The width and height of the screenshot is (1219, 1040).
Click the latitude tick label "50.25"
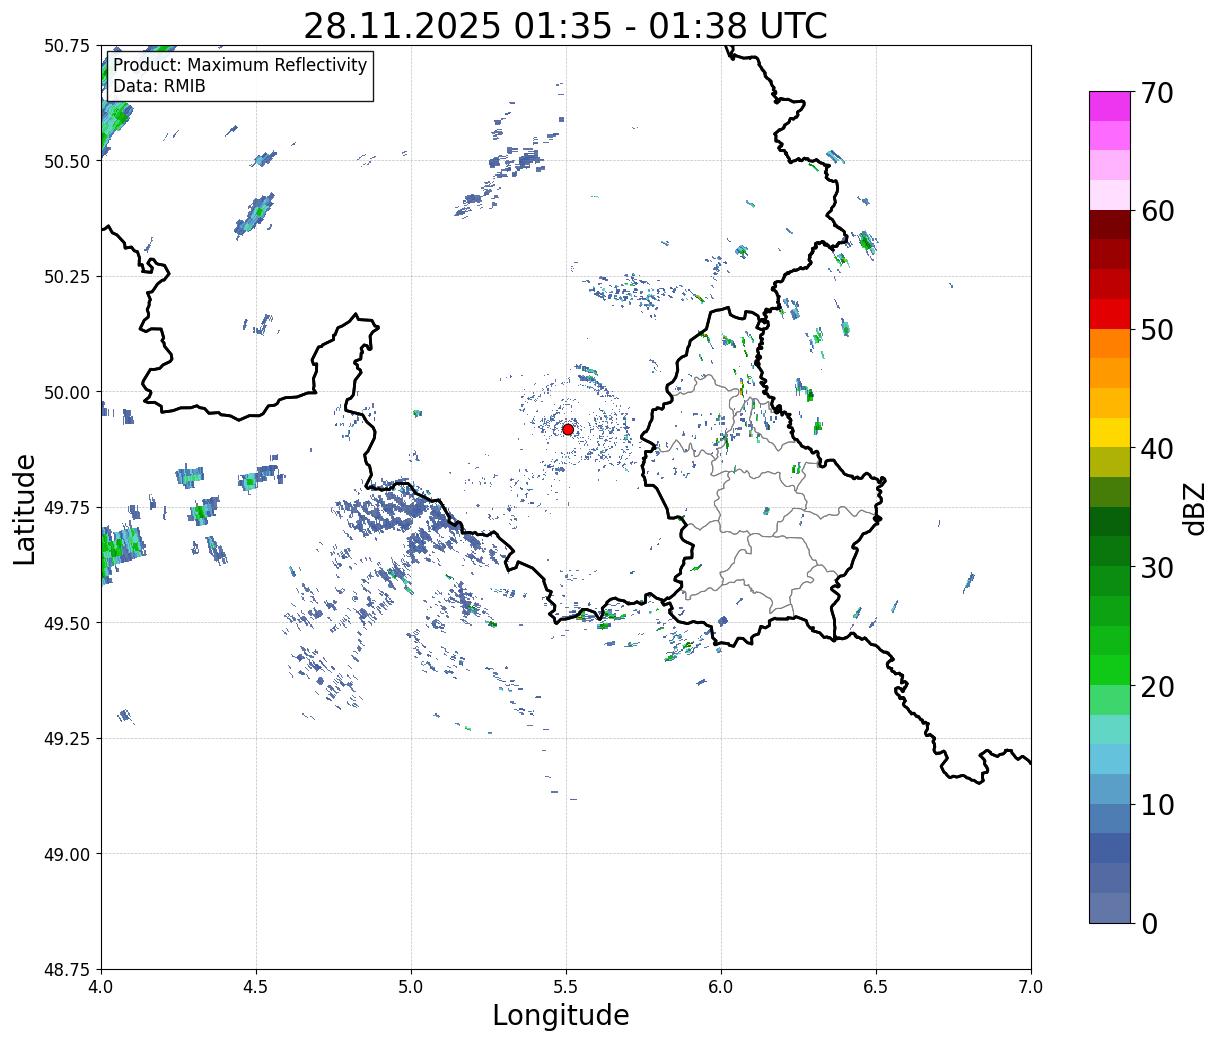67,277
